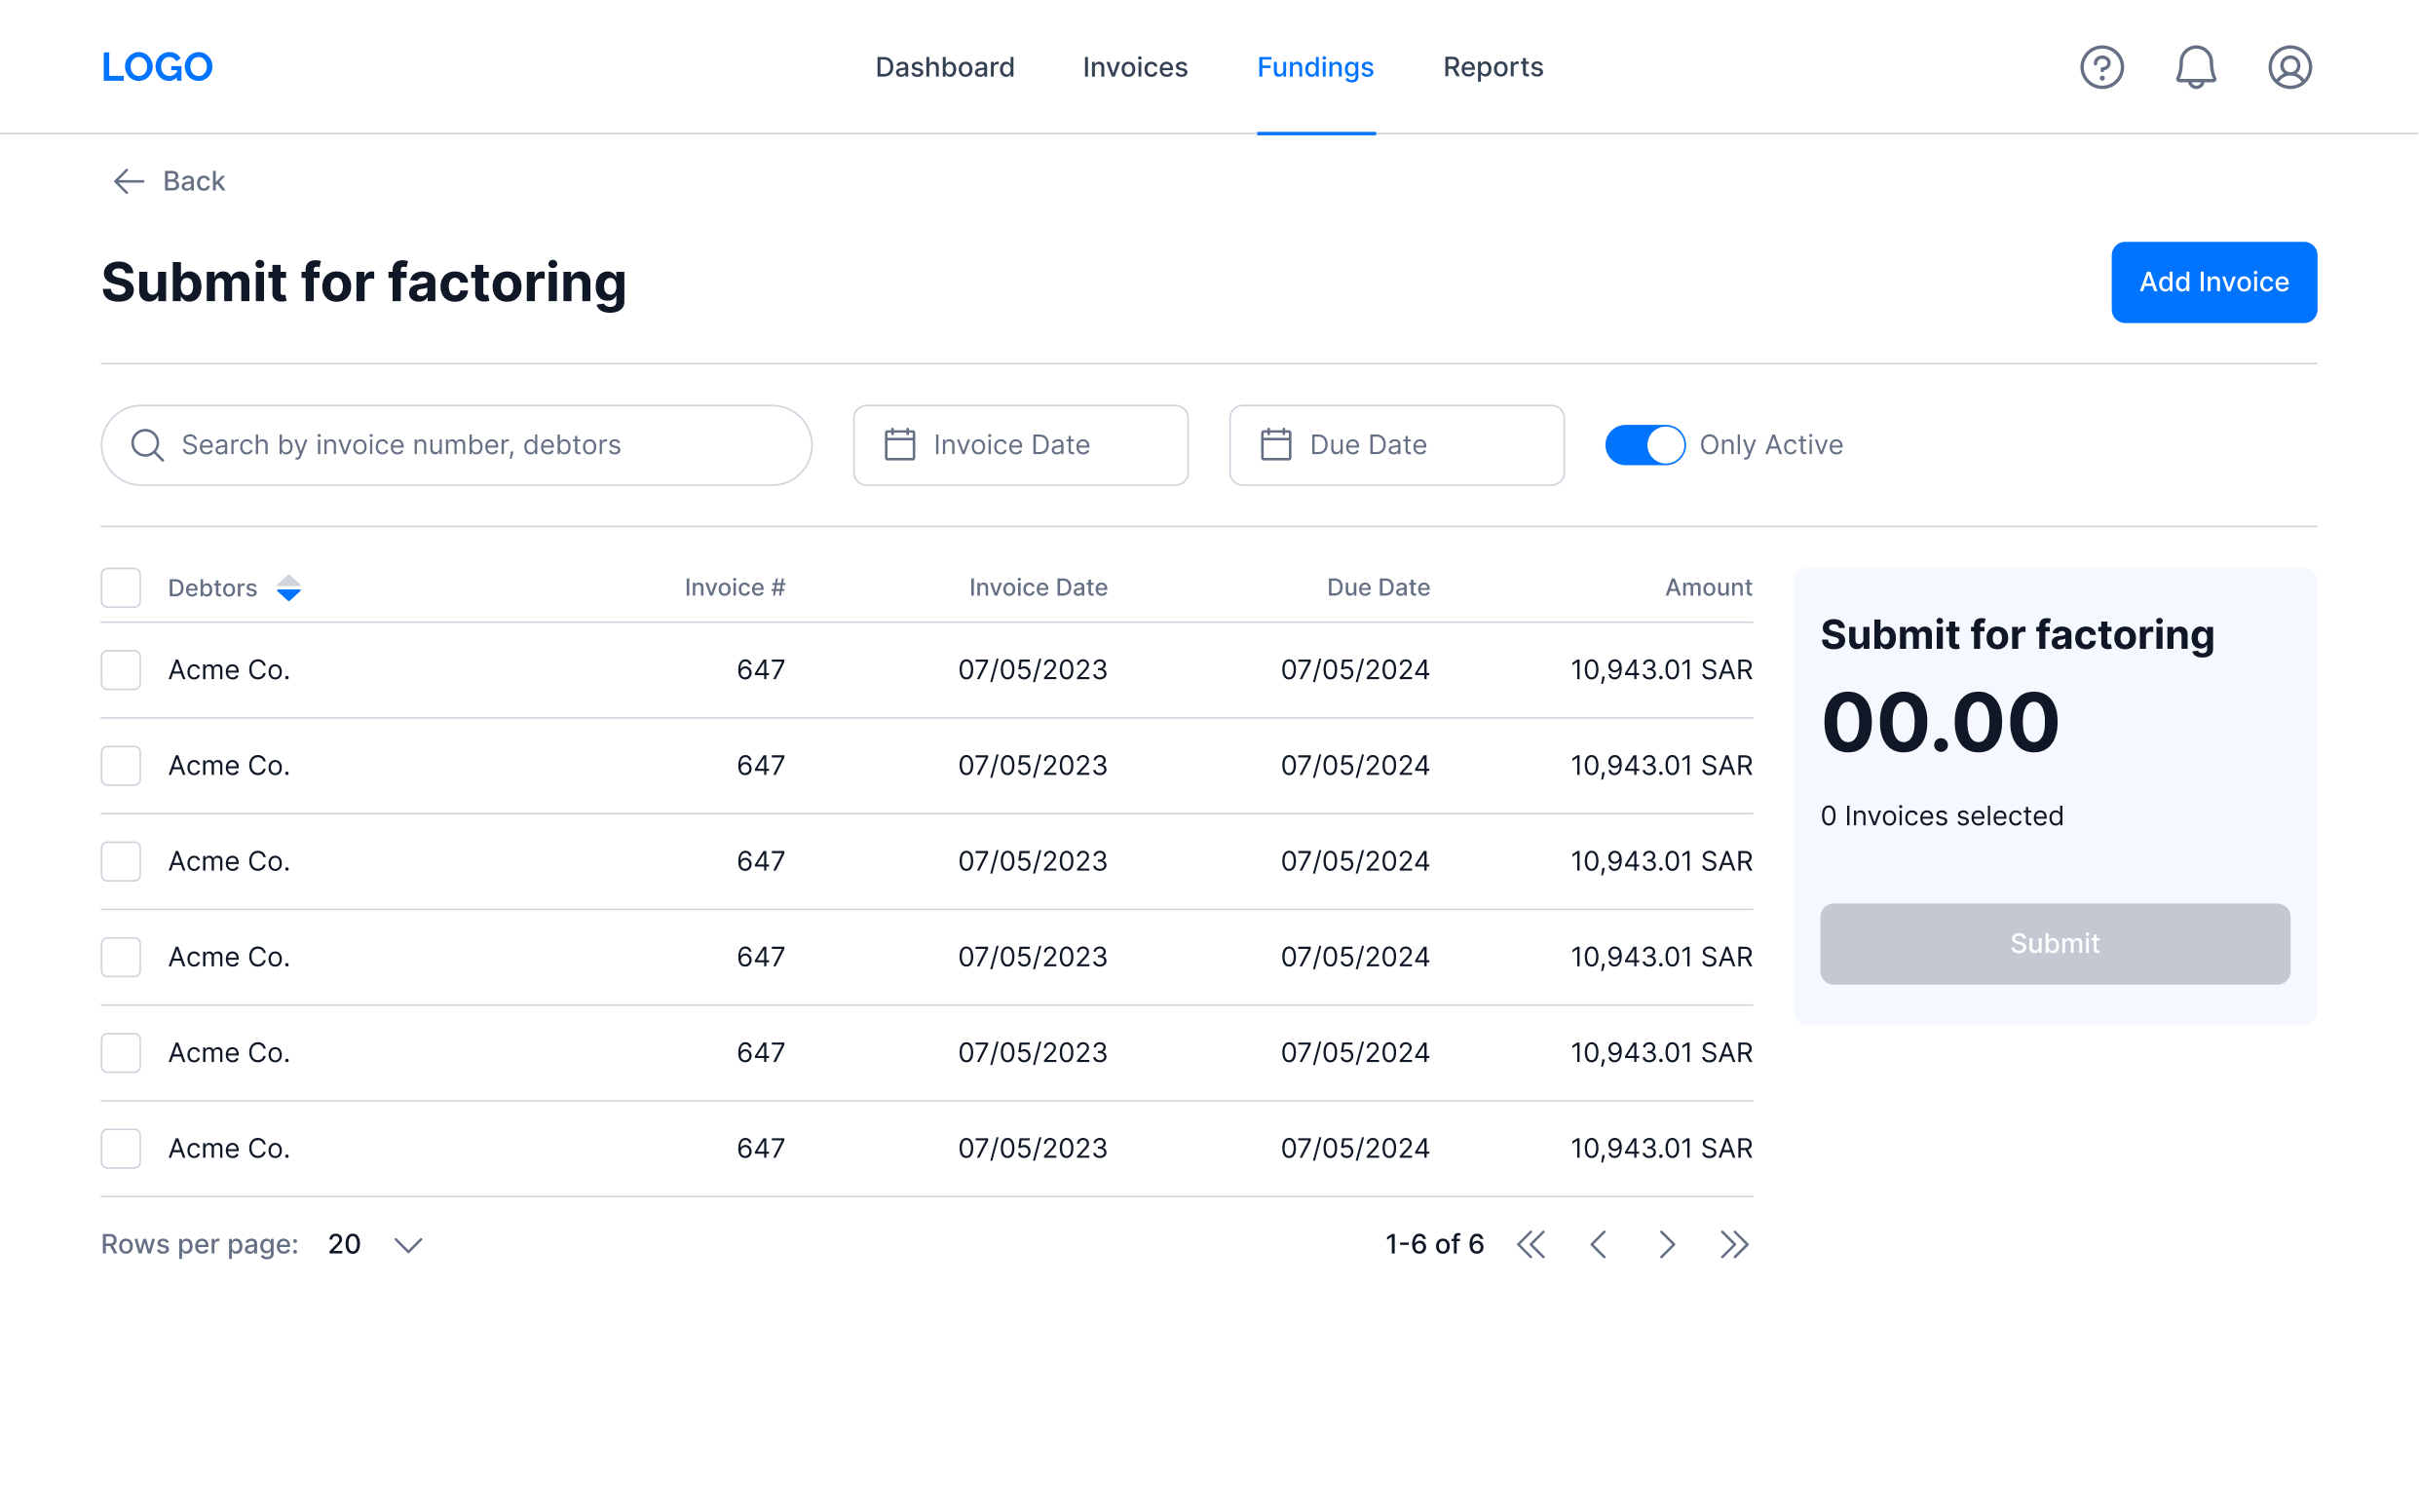Open the Invoice Date calendar icon
This screenshot has width=2419, height=1512.
[x=899, y=444]
